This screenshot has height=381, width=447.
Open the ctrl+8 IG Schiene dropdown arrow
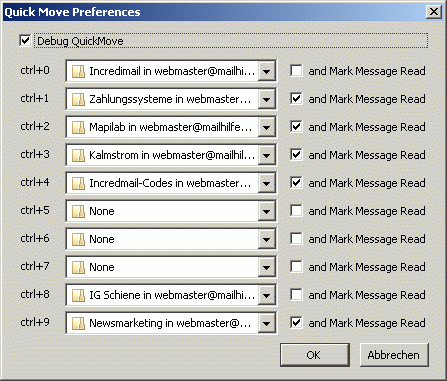click(266, 295)
